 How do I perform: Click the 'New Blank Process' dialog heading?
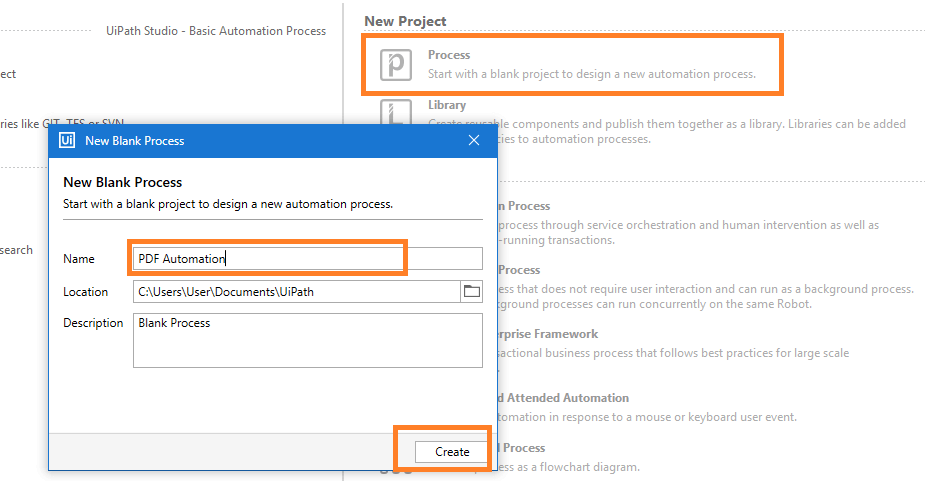(x=123, y=182)
